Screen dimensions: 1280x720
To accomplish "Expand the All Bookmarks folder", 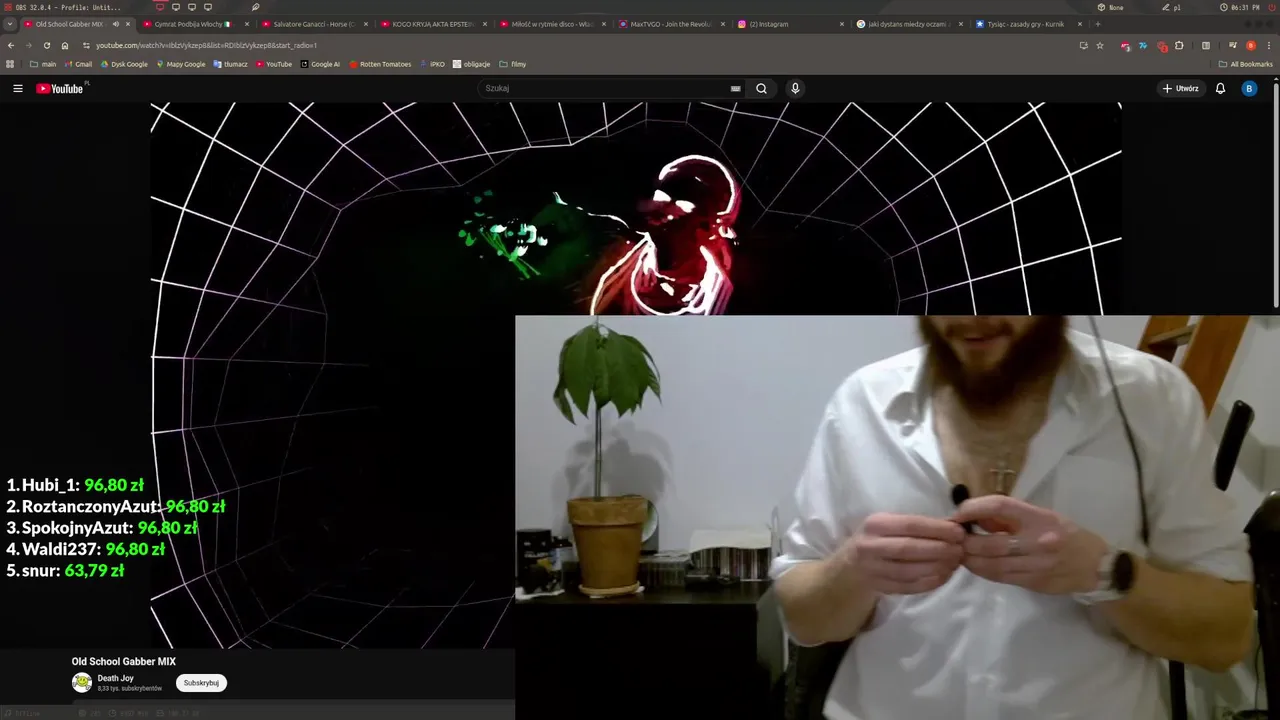I will 1245,64.
